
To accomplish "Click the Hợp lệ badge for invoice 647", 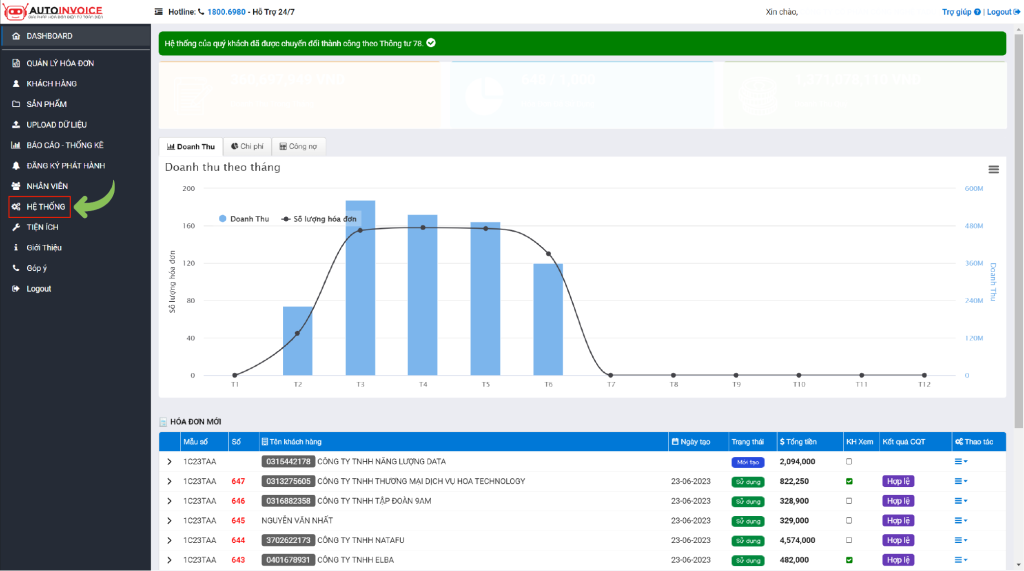I will click(898, 481).
